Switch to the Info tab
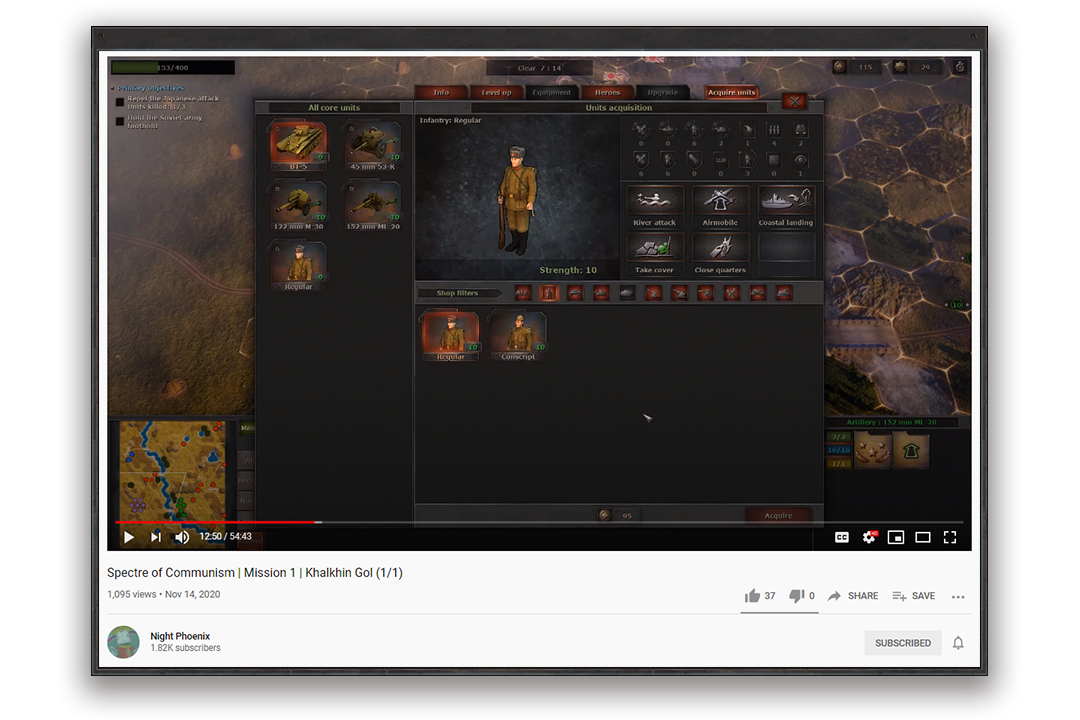Screen dimensions: 1080x720 coord(441,92)
